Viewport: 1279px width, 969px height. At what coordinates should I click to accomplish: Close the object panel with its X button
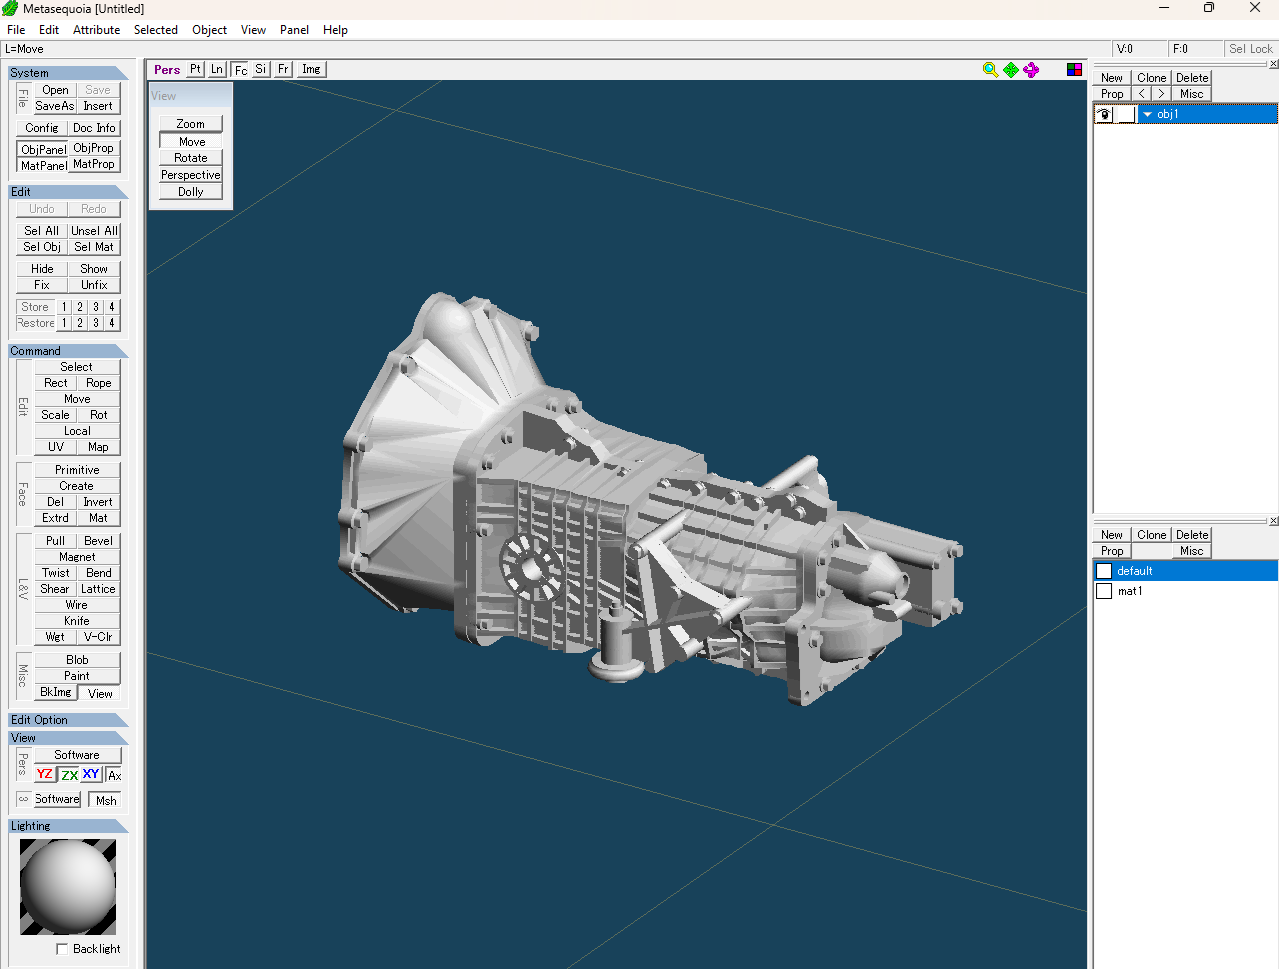(1273, 64)
